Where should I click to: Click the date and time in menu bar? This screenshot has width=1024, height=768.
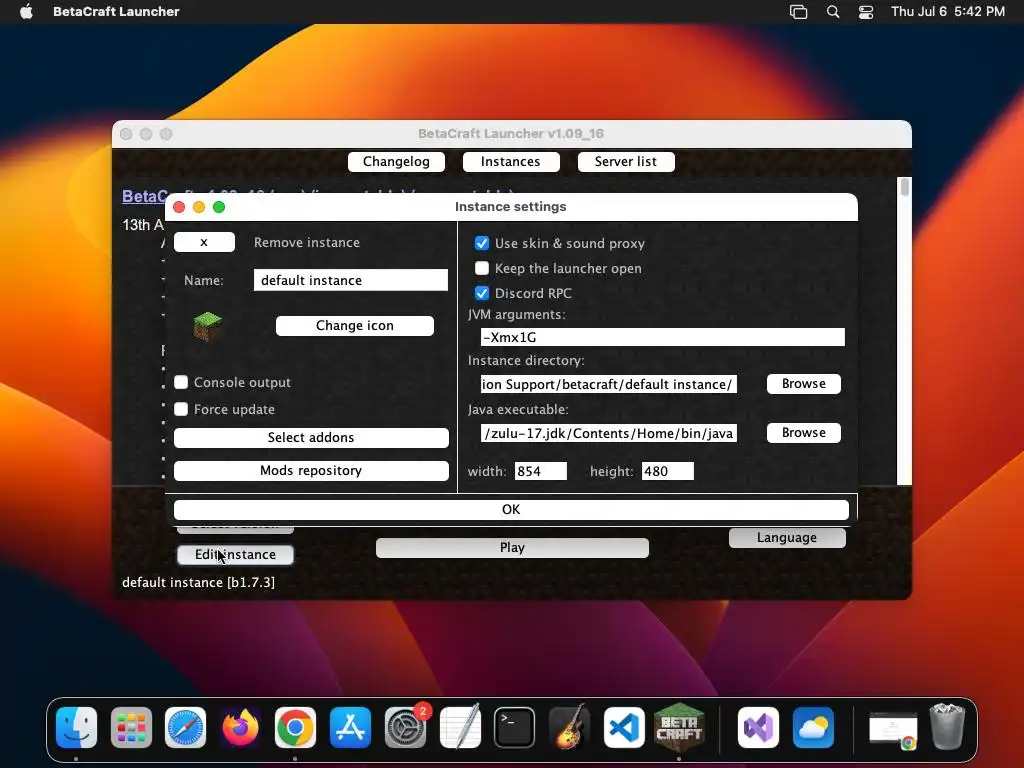point(948,11)
